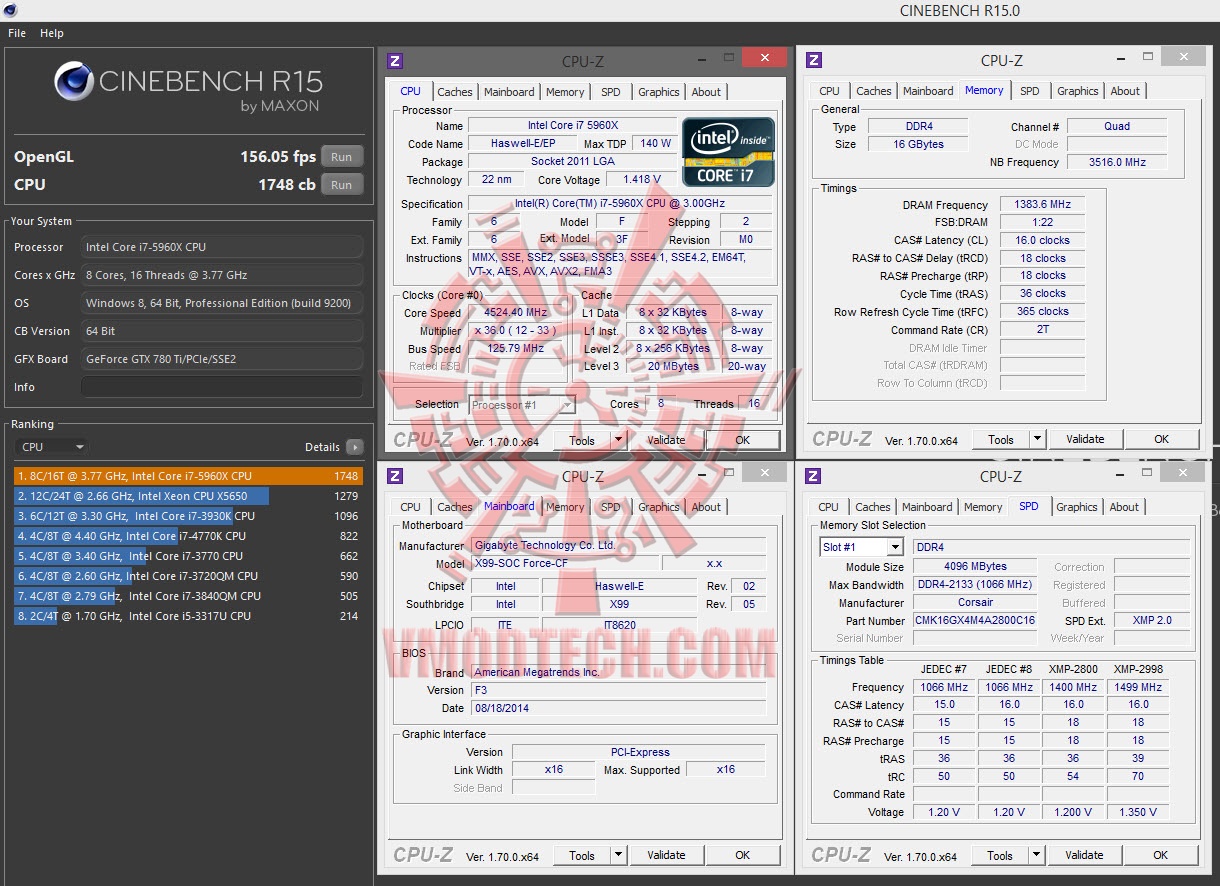
Task: Open Tools dropdown arrow in SPD window
Action: (x=1036, y=855)
